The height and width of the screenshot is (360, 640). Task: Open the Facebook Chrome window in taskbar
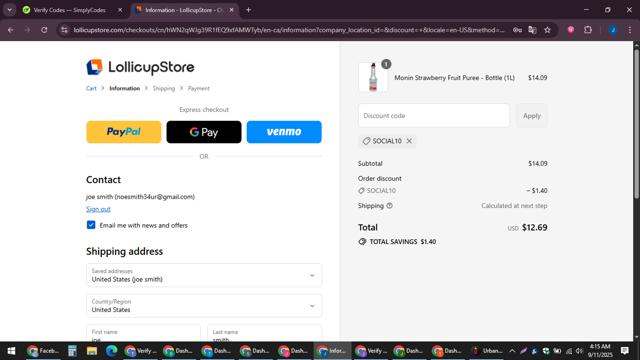tap(42, 351)
